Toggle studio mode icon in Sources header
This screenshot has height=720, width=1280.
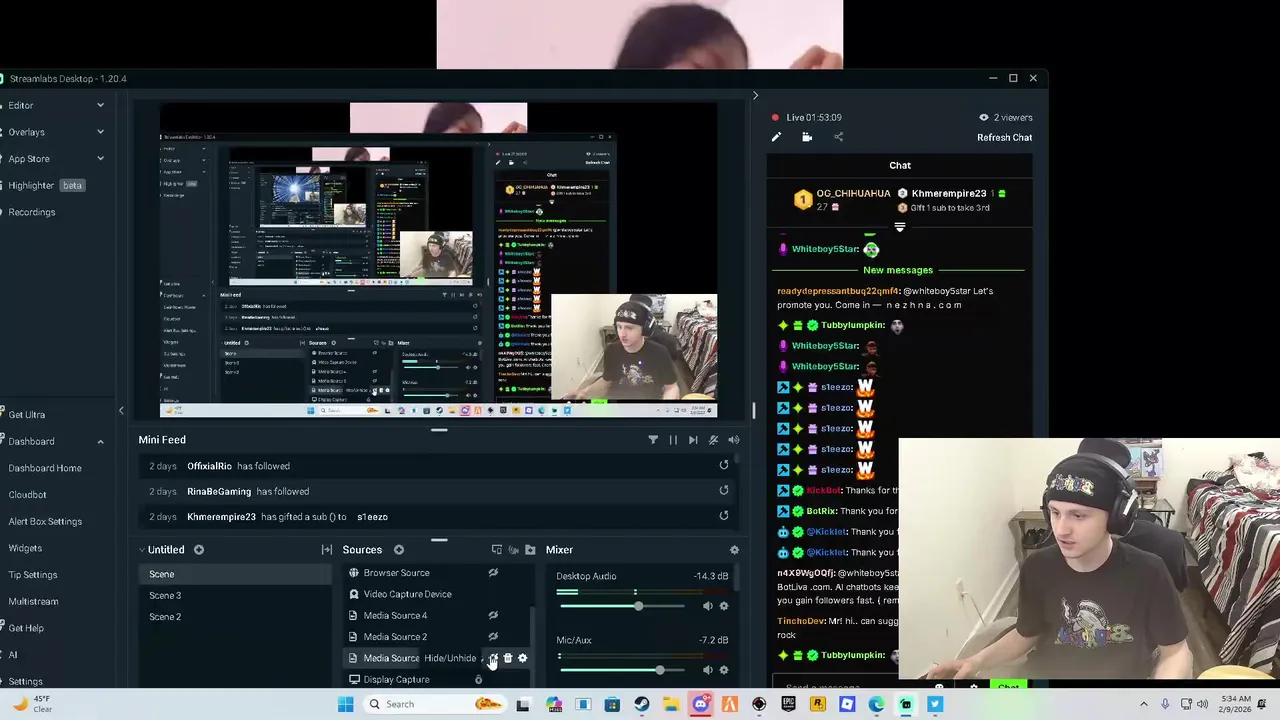(497, 550)
